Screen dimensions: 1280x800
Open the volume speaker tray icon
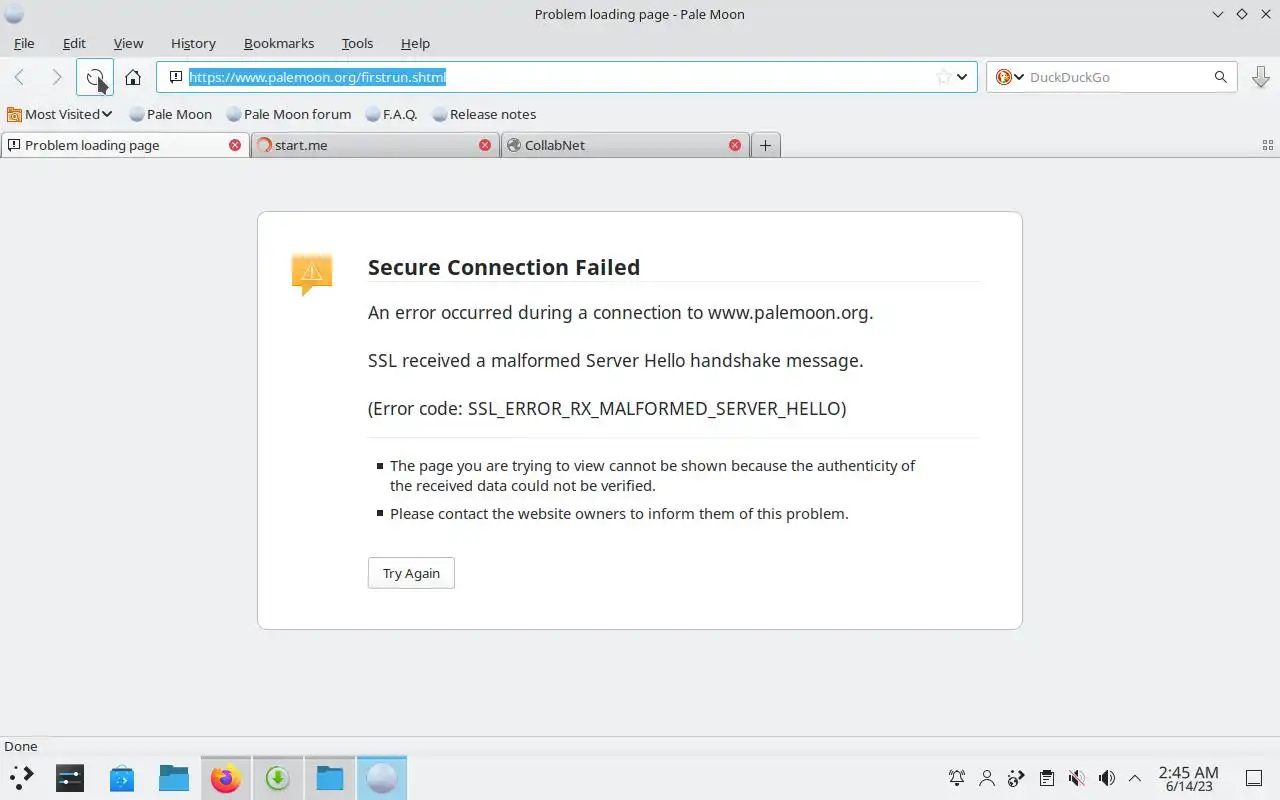click(x=1106, y=777)
